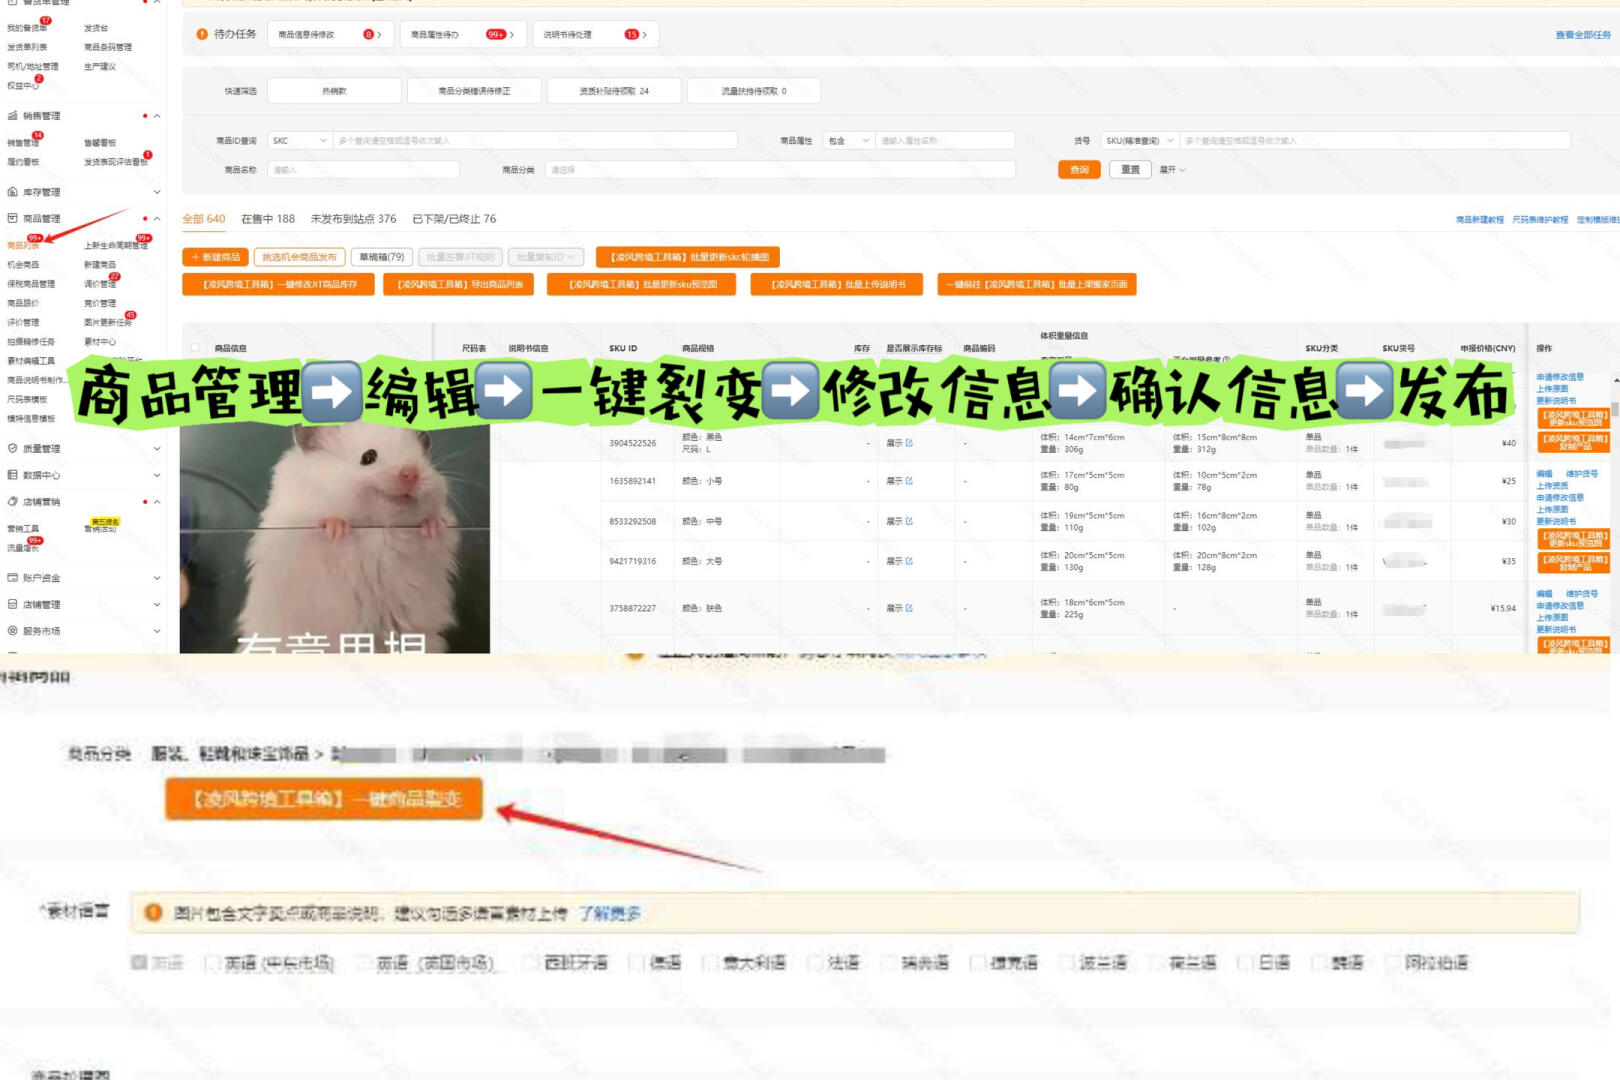Click the 商品名称 input field
Viewport: 1620px width, 1080px height.
(363, 170)
